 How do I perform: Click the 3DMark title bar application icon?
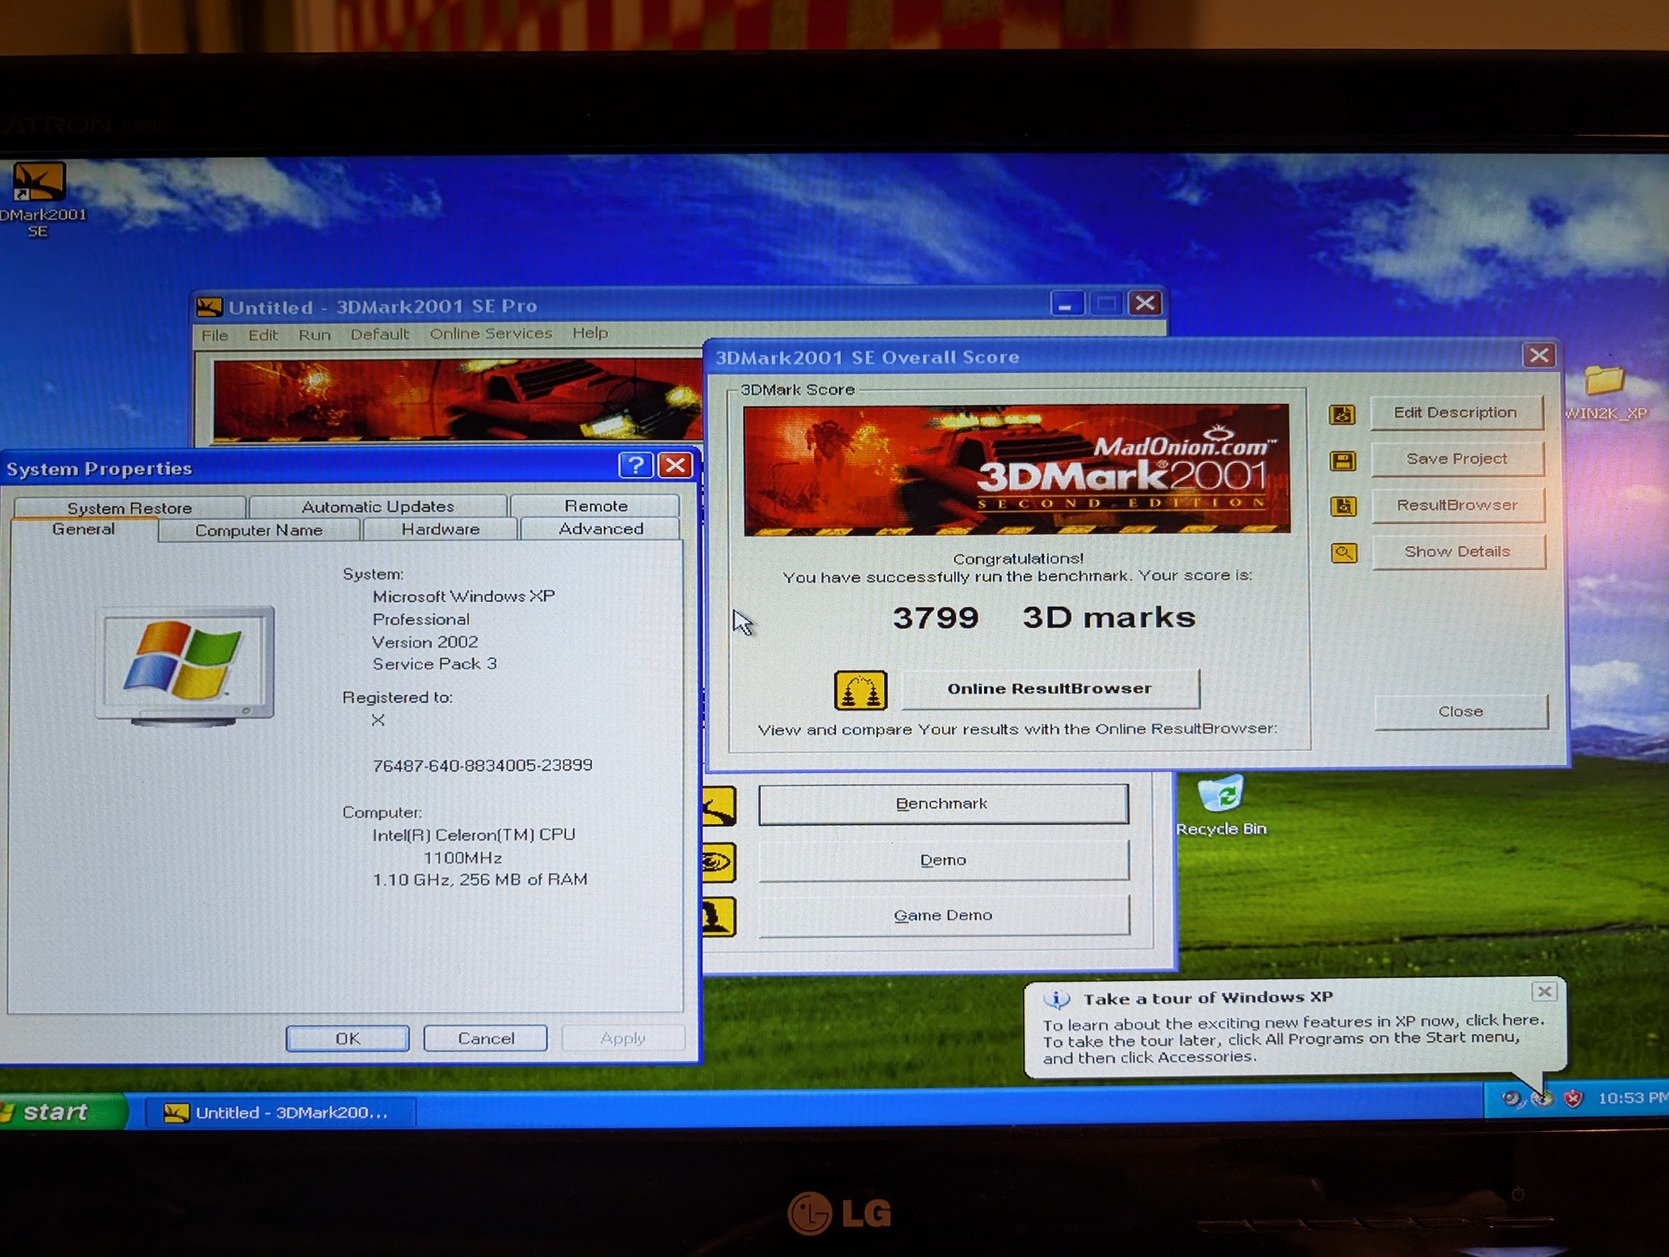click(x=209, y=307)
